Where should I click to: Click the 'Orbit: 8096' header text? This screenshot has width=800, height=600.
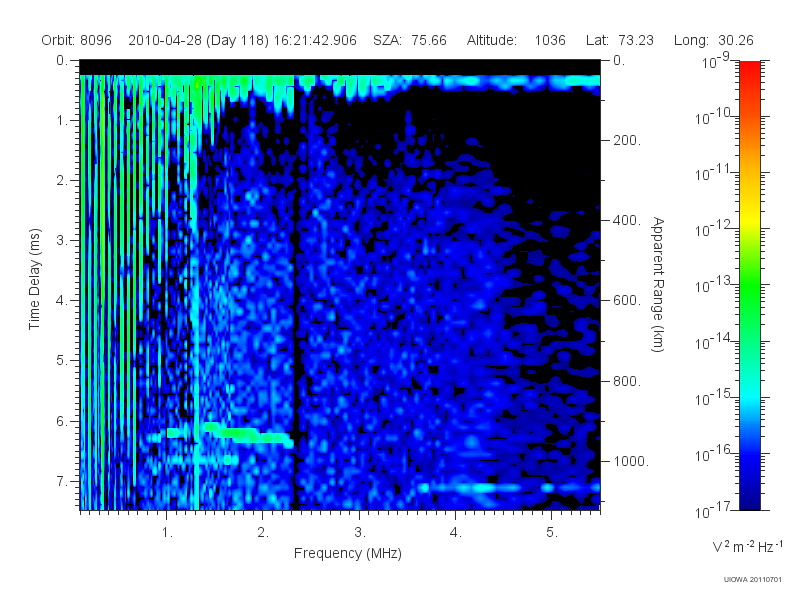[x=77, y=40]
